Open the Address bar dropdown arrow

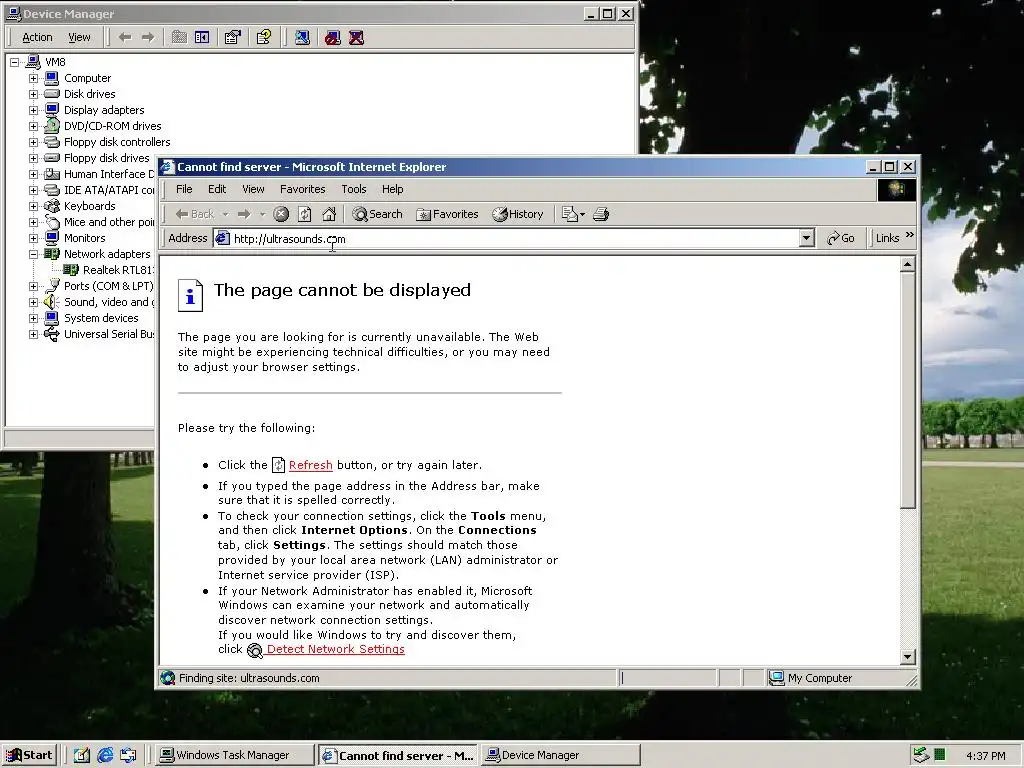807,238
